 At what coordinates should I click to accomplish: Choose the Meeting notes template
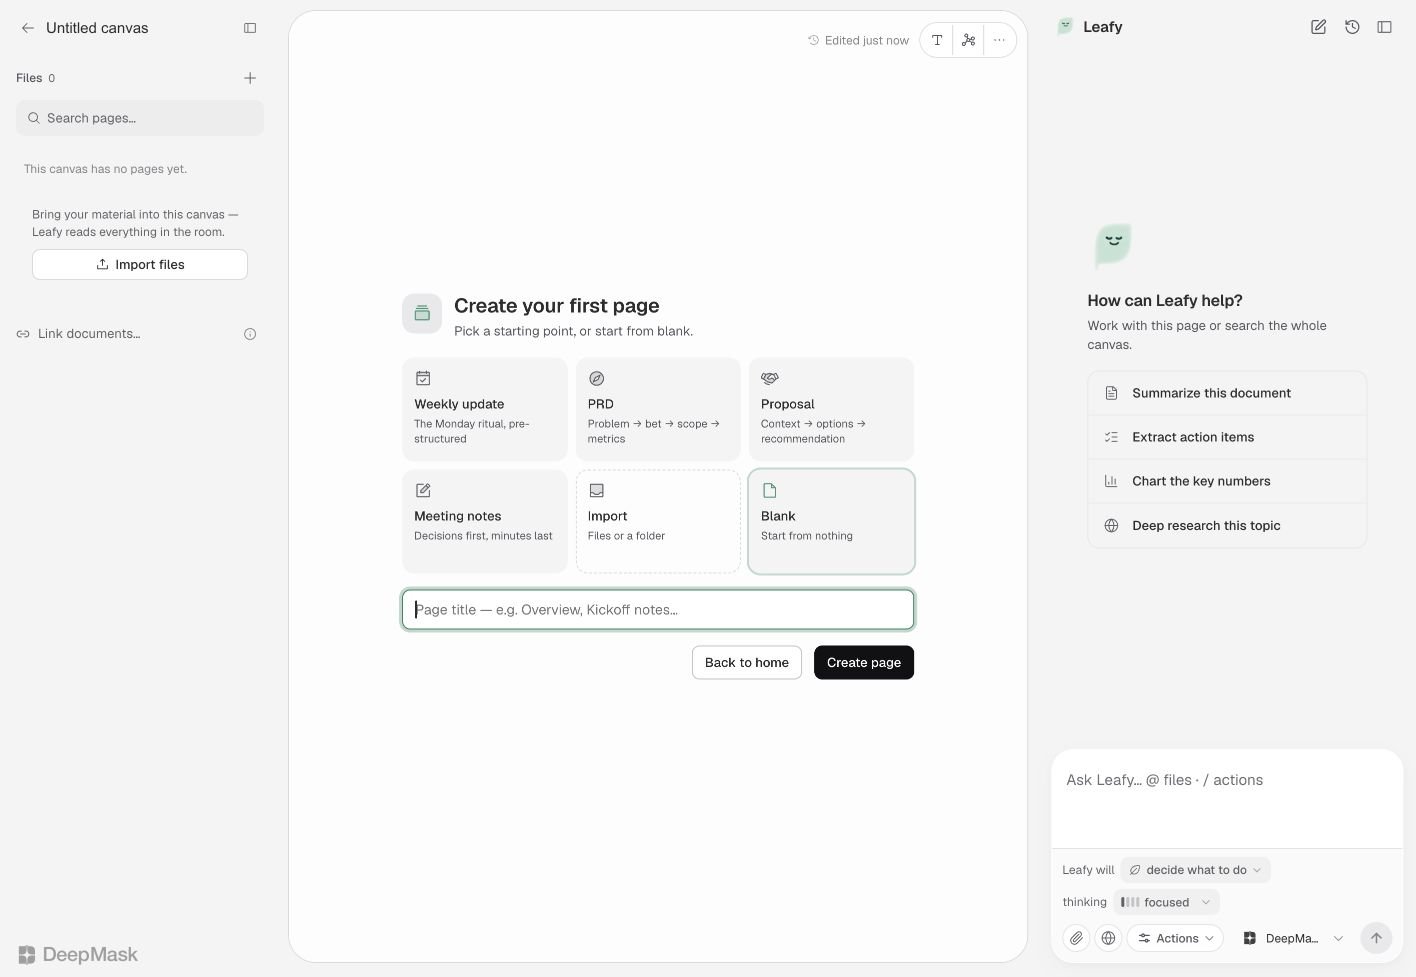click(485, 522)
